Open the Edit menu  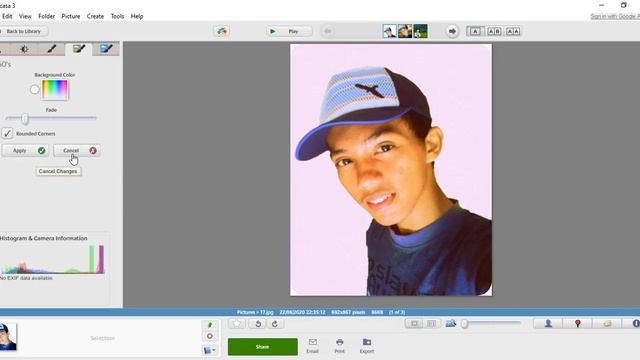point(7,16)
